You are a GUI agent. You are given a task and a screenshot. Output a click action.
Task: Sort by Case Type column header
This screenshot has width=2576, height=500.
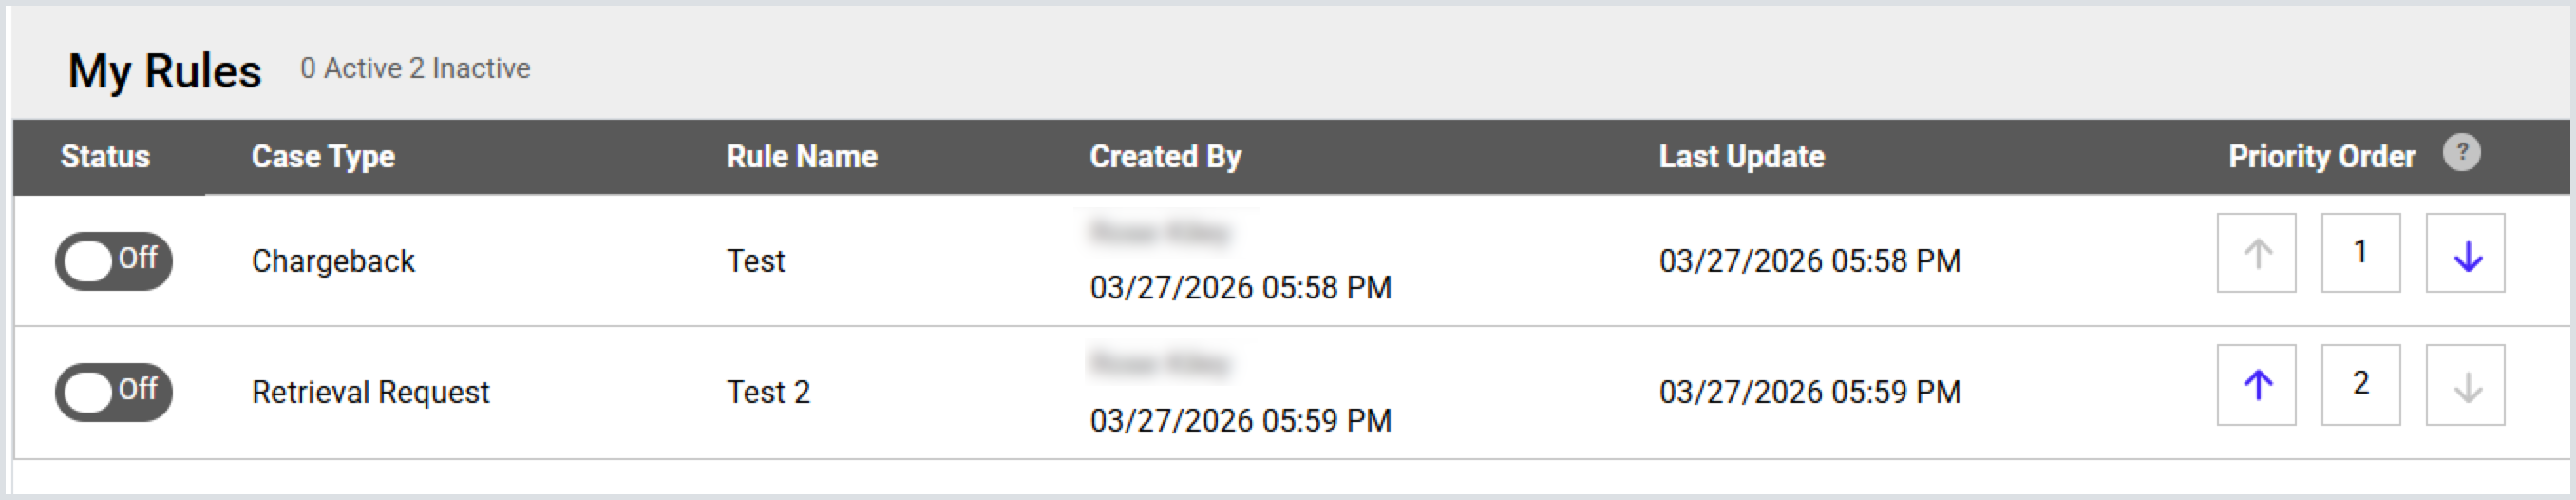click(x=323, y=157)
